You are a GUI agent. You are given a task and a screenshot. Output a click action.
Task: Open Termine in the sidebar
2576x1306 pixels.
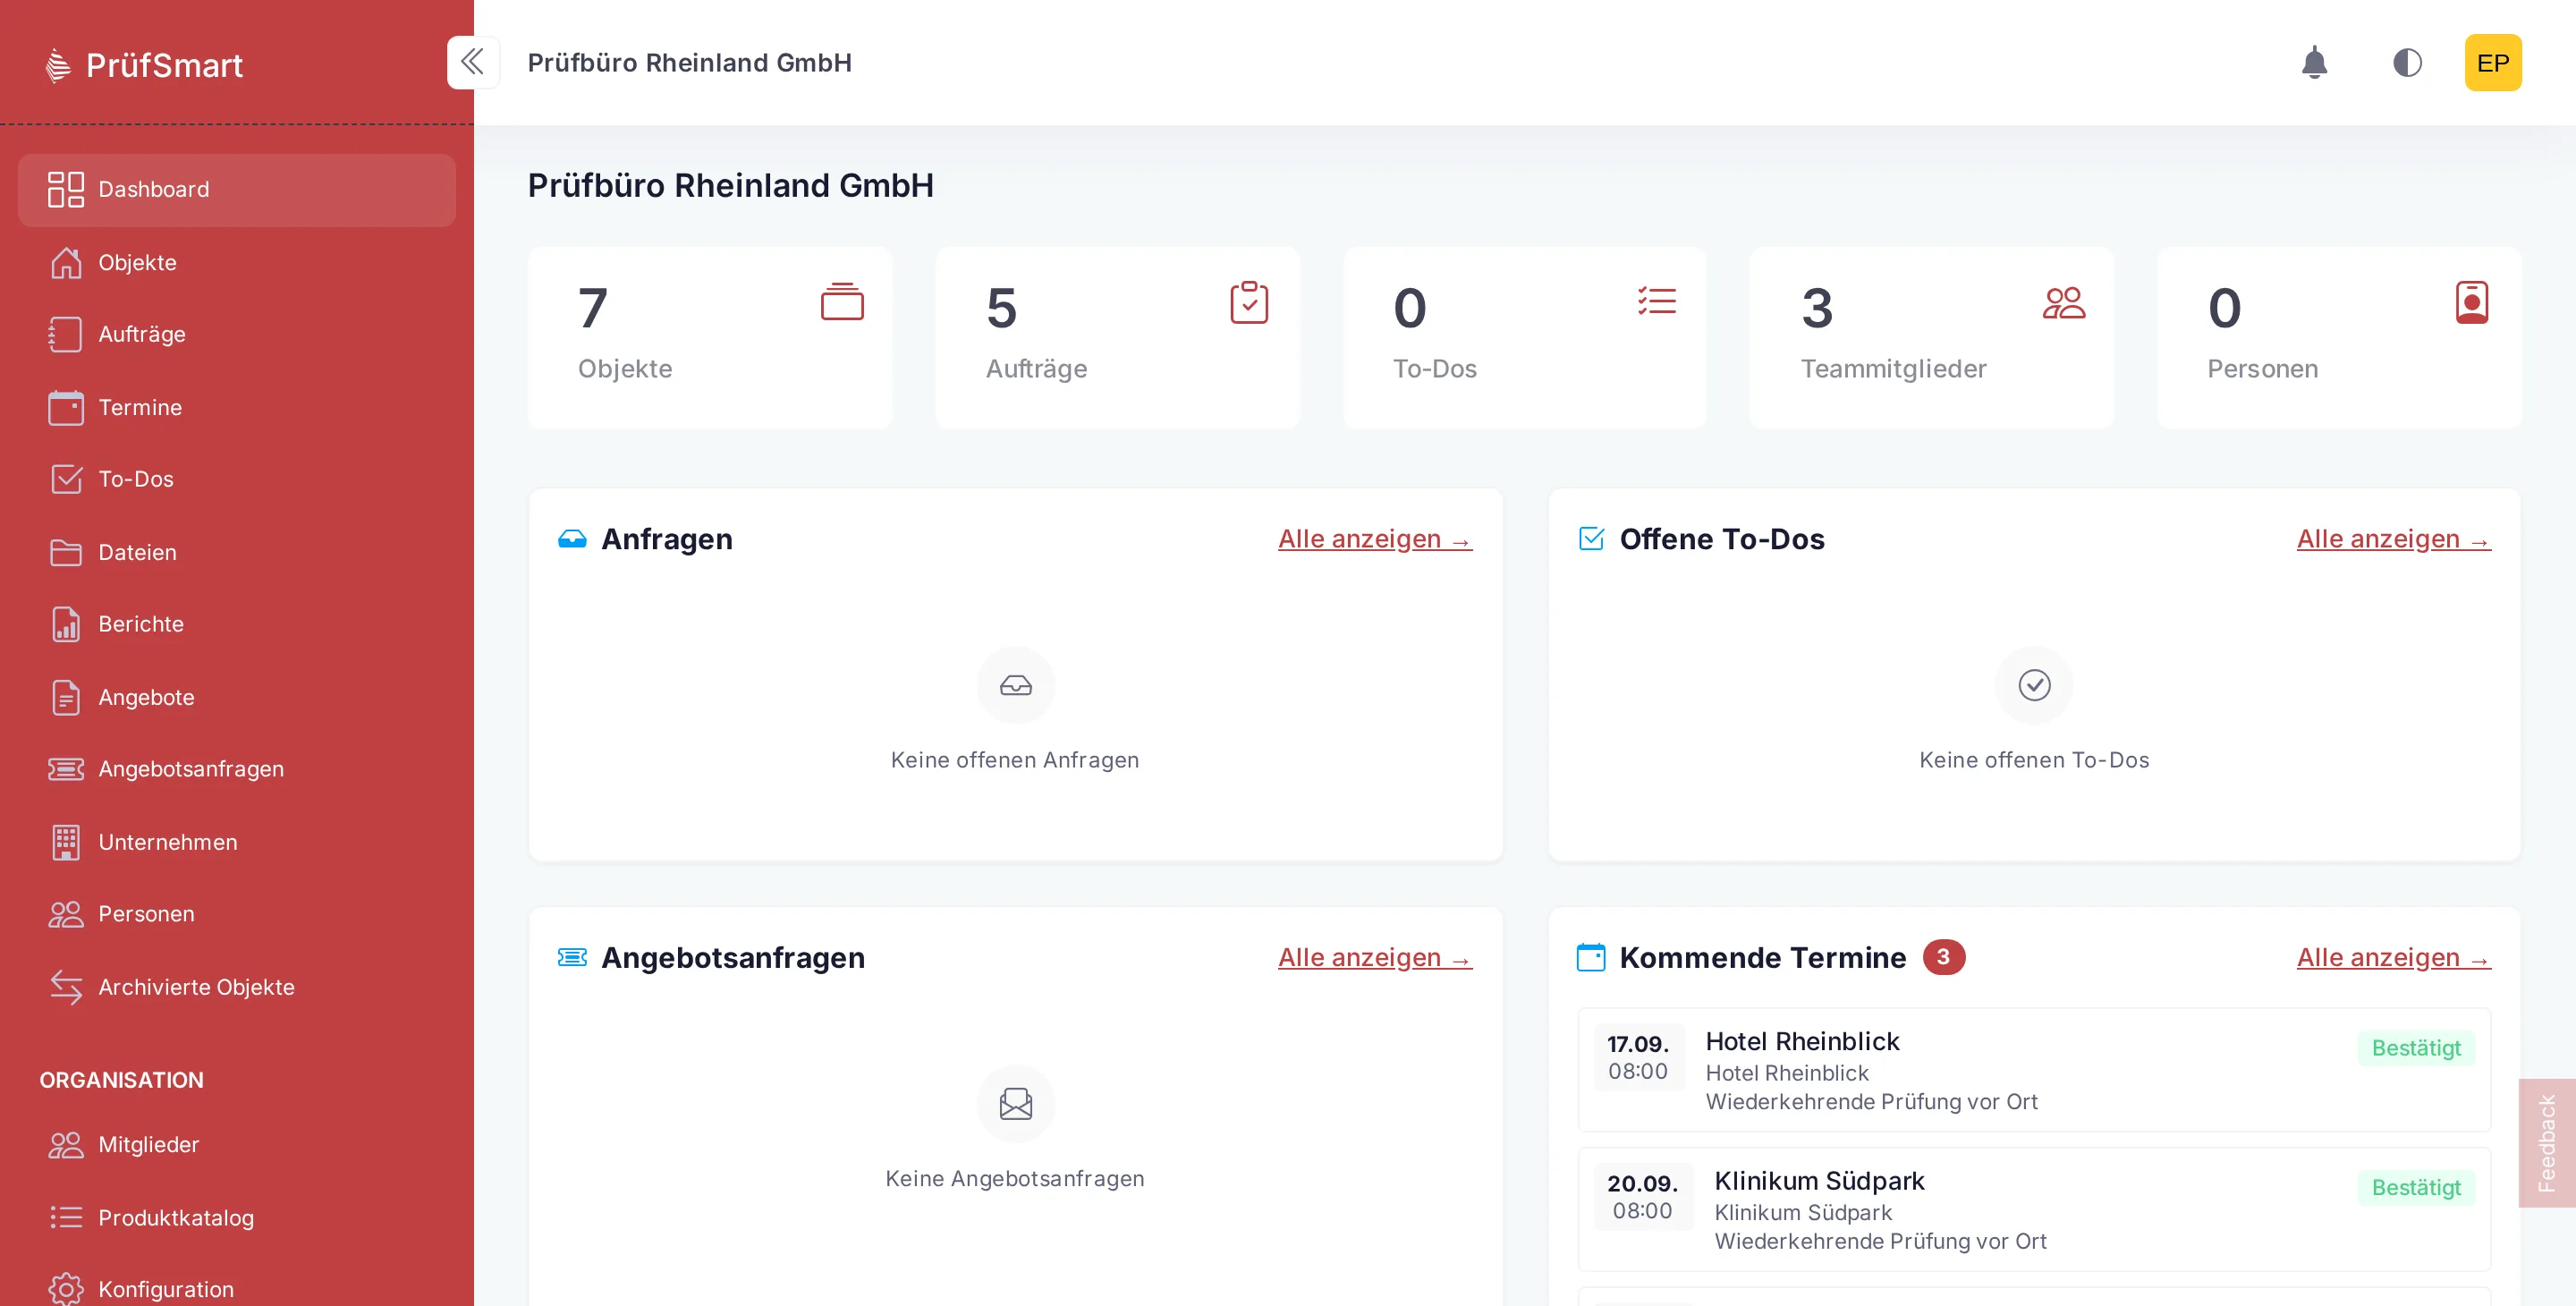(x=236, y=407)
